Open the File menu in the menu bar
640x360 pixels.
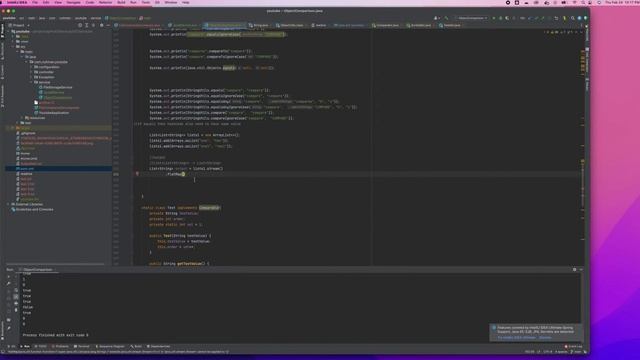(x=35, y=2)
